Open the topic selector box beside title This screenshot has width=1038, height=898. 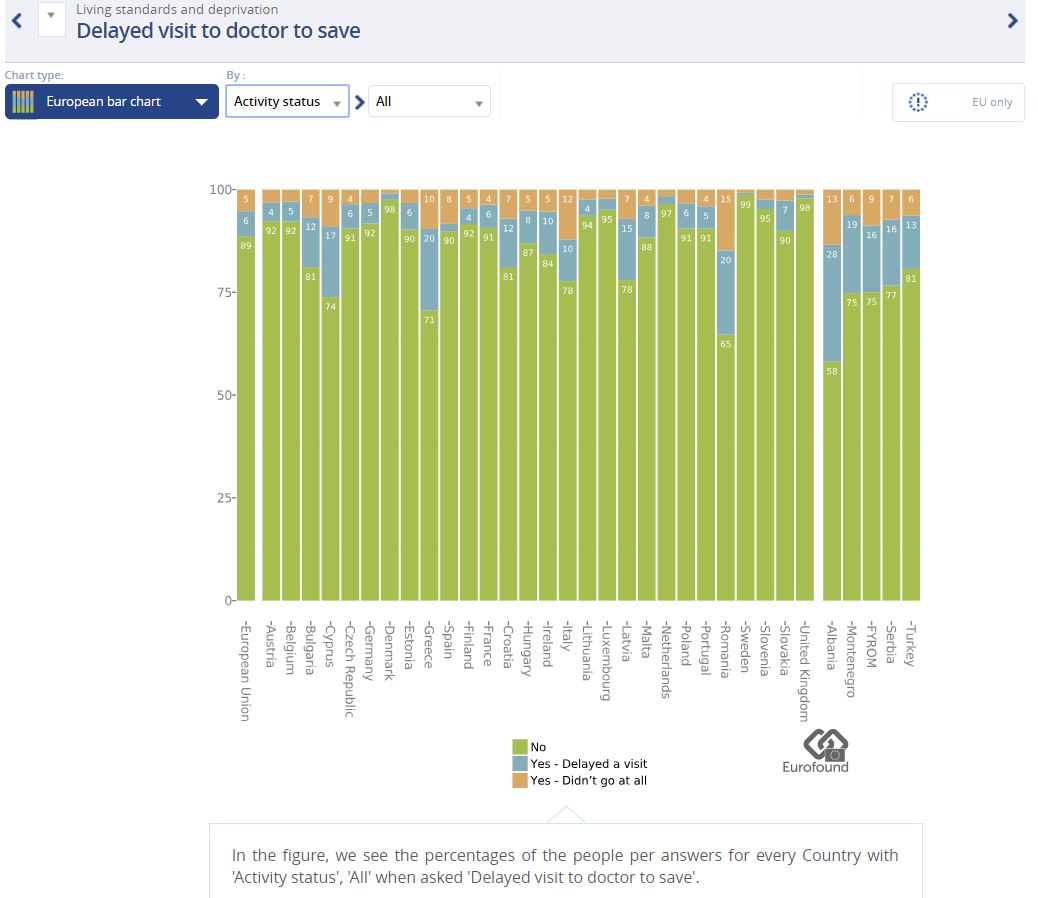[52, 18]
